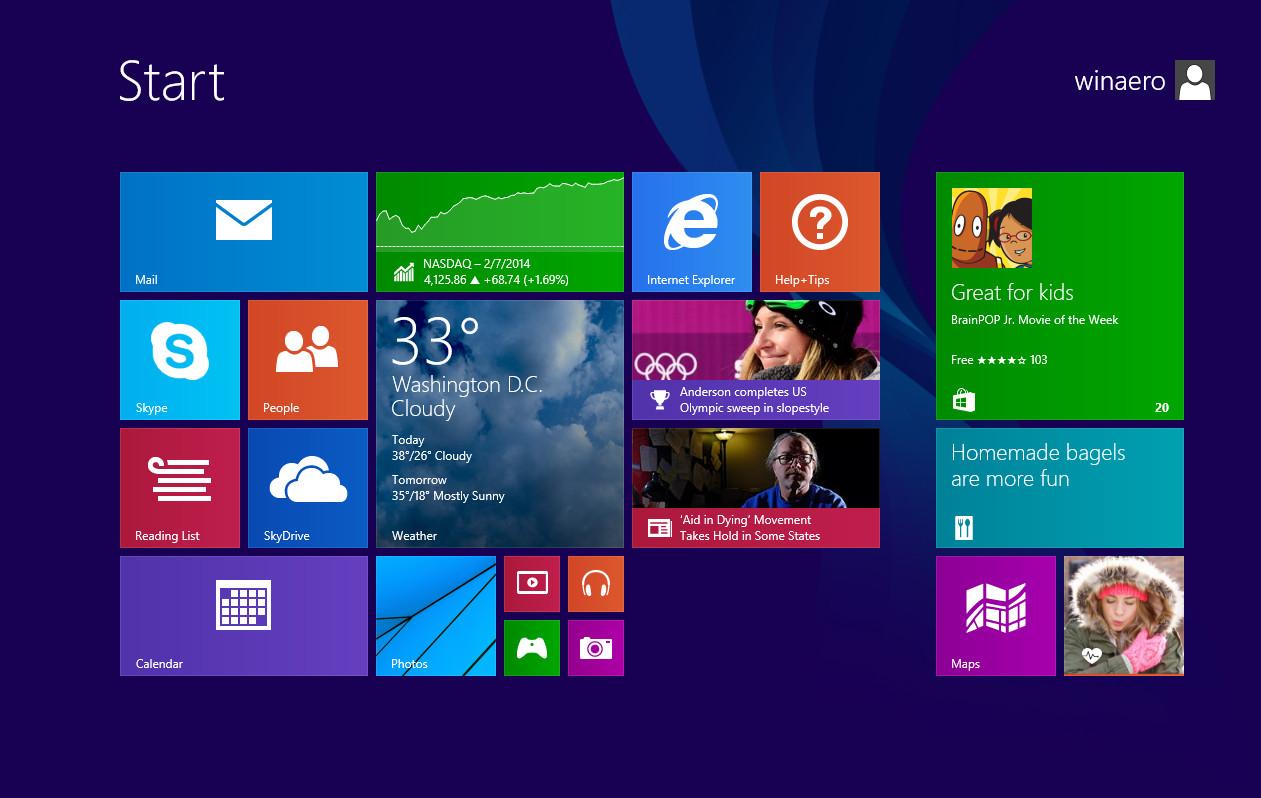The height and width of the screenshot is (798, 1261).
Task: Open the Calendar tile
Action: [244, 616]
